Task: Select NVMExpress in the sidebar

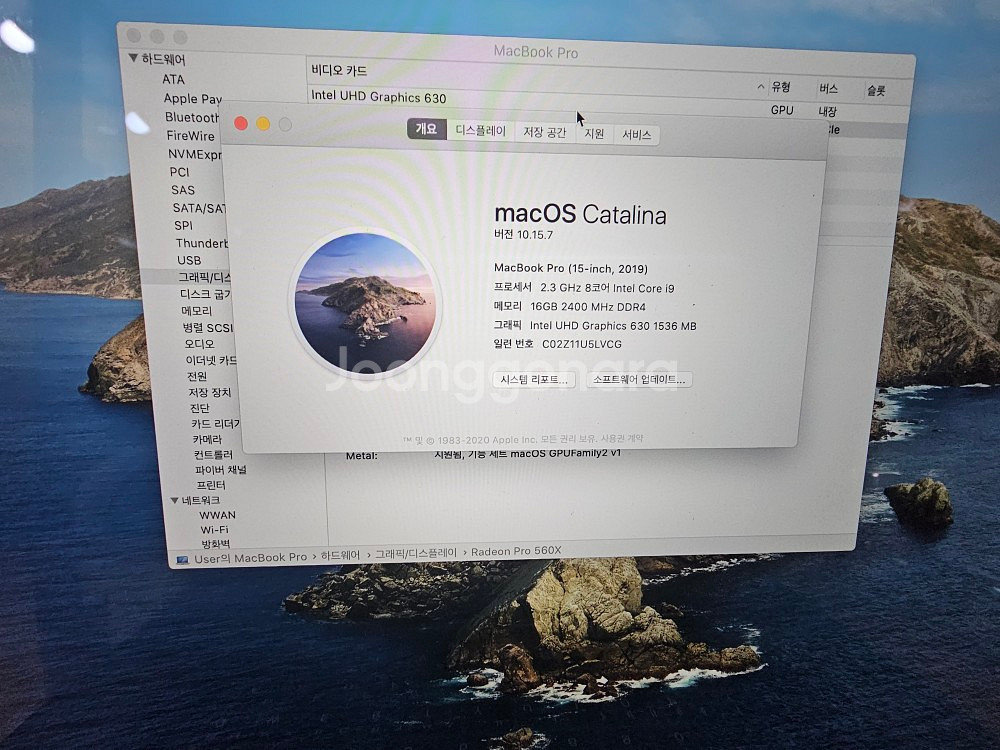Action: [195, 154]
